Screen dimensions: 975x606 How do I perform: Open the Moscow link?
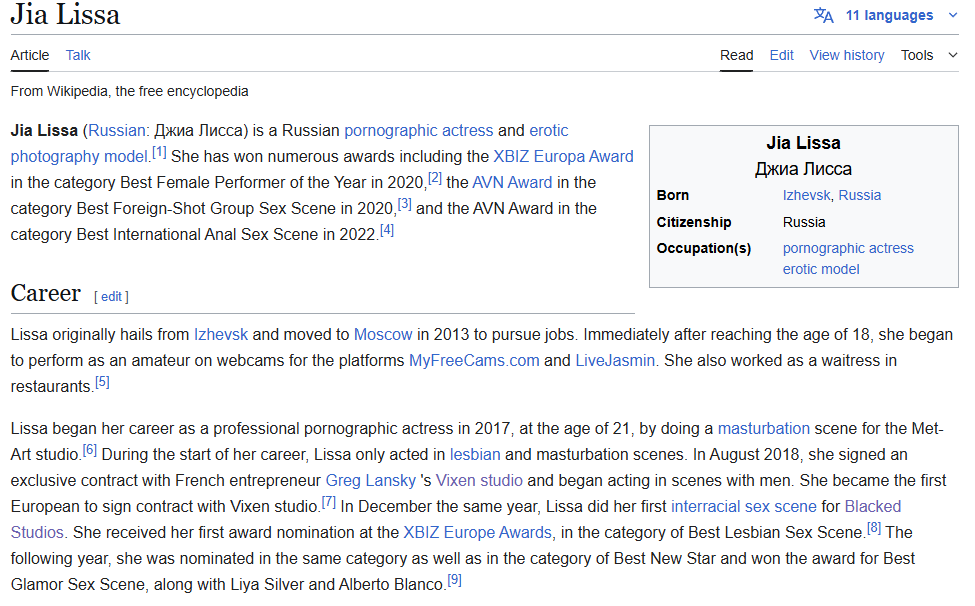[x=383, y=334]
